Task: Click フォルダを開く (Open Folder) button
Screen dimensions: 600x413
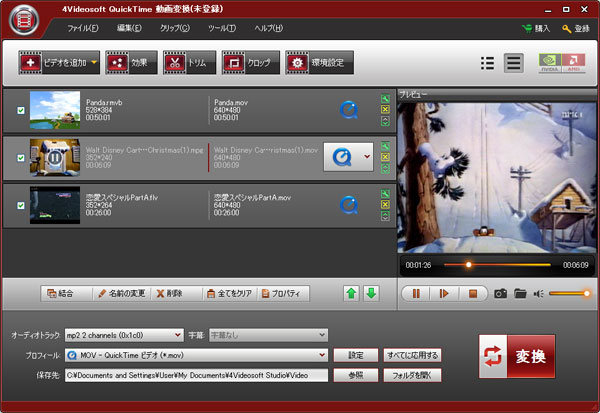Action: (x=412, y=375)
